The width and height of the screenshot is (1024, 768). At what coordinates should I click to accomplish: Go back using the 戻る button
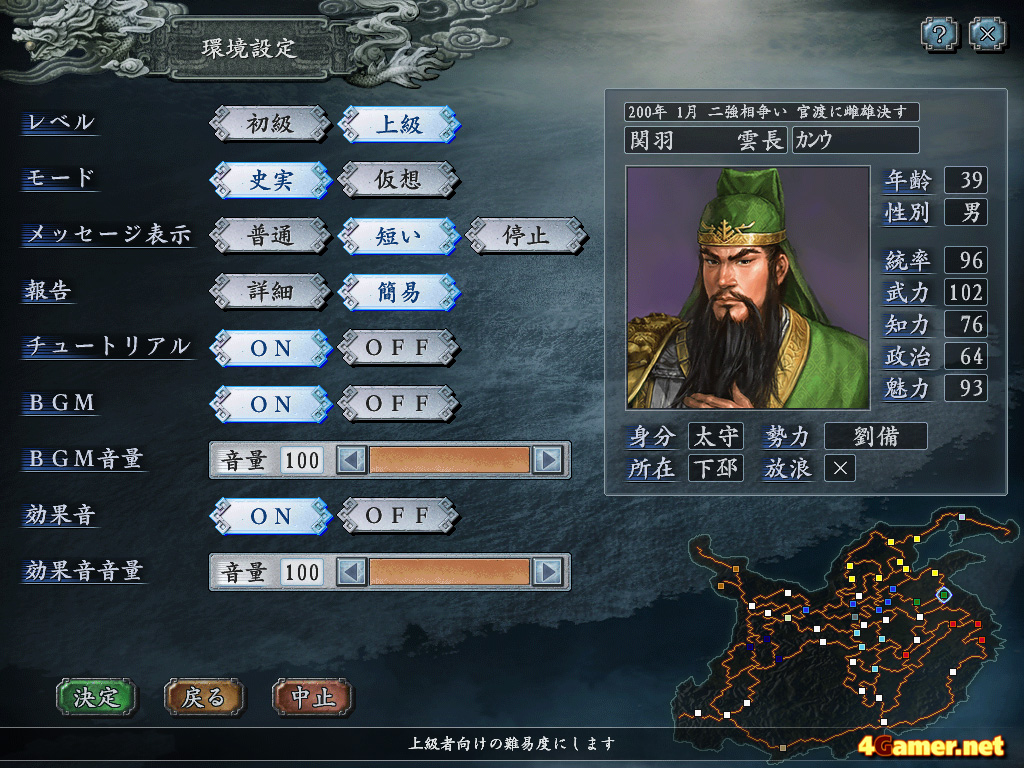(x=204, y=697)
